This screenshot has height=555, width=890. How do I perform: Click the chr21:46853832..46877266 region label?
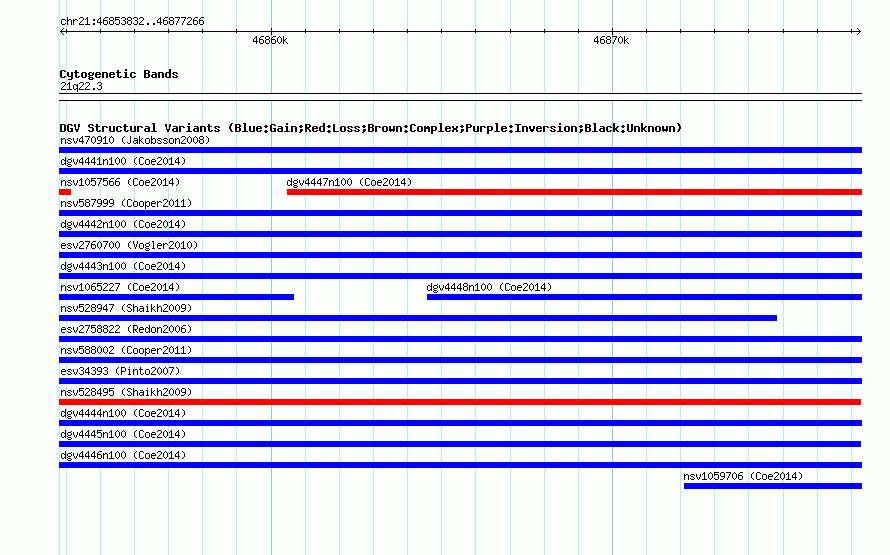click(132, 22)
